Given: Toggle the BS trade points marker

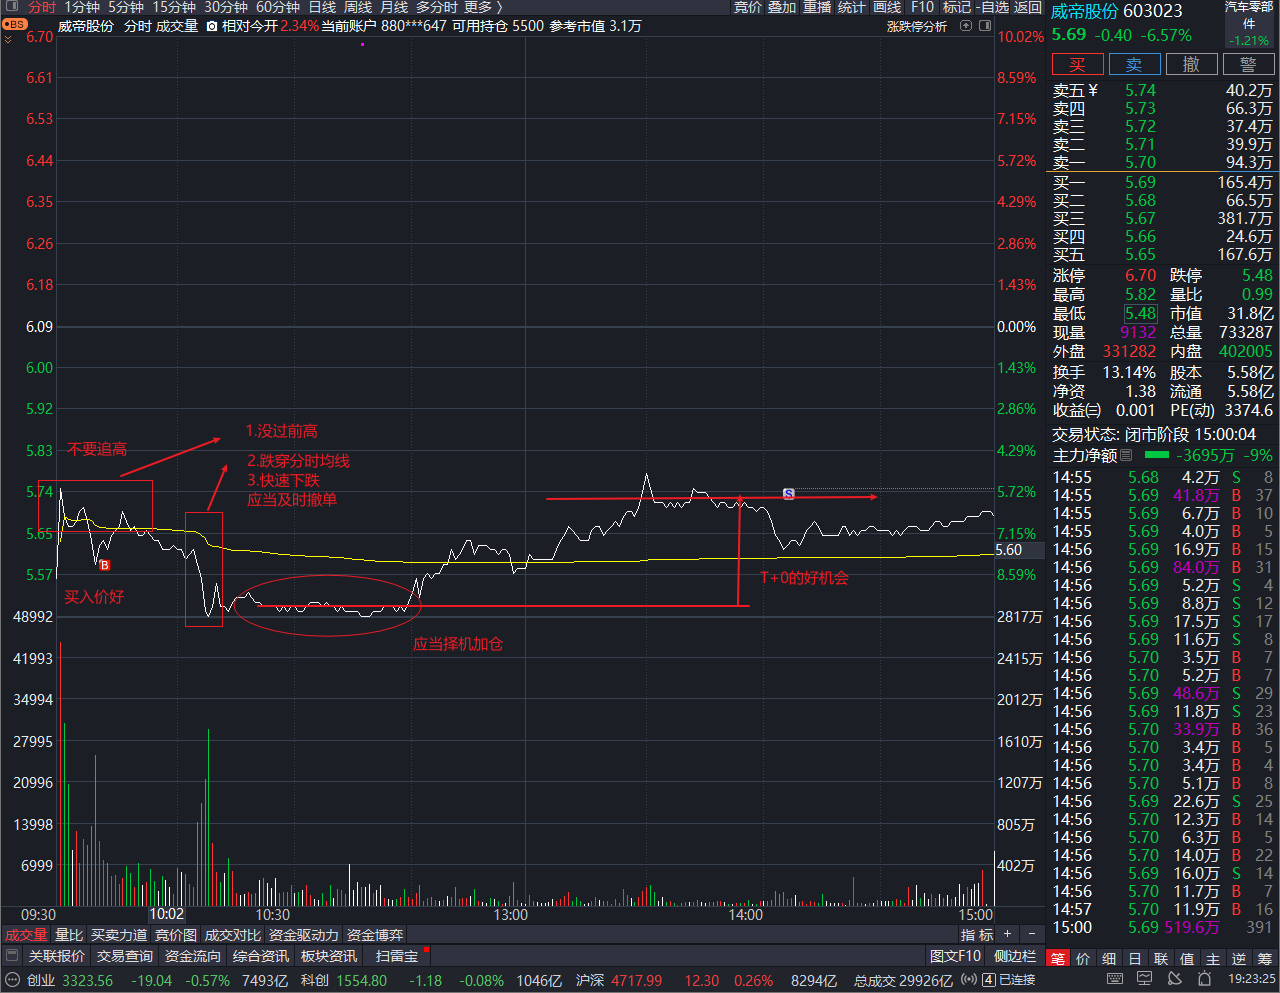Looking at the screenshot, I should point(14,24).
